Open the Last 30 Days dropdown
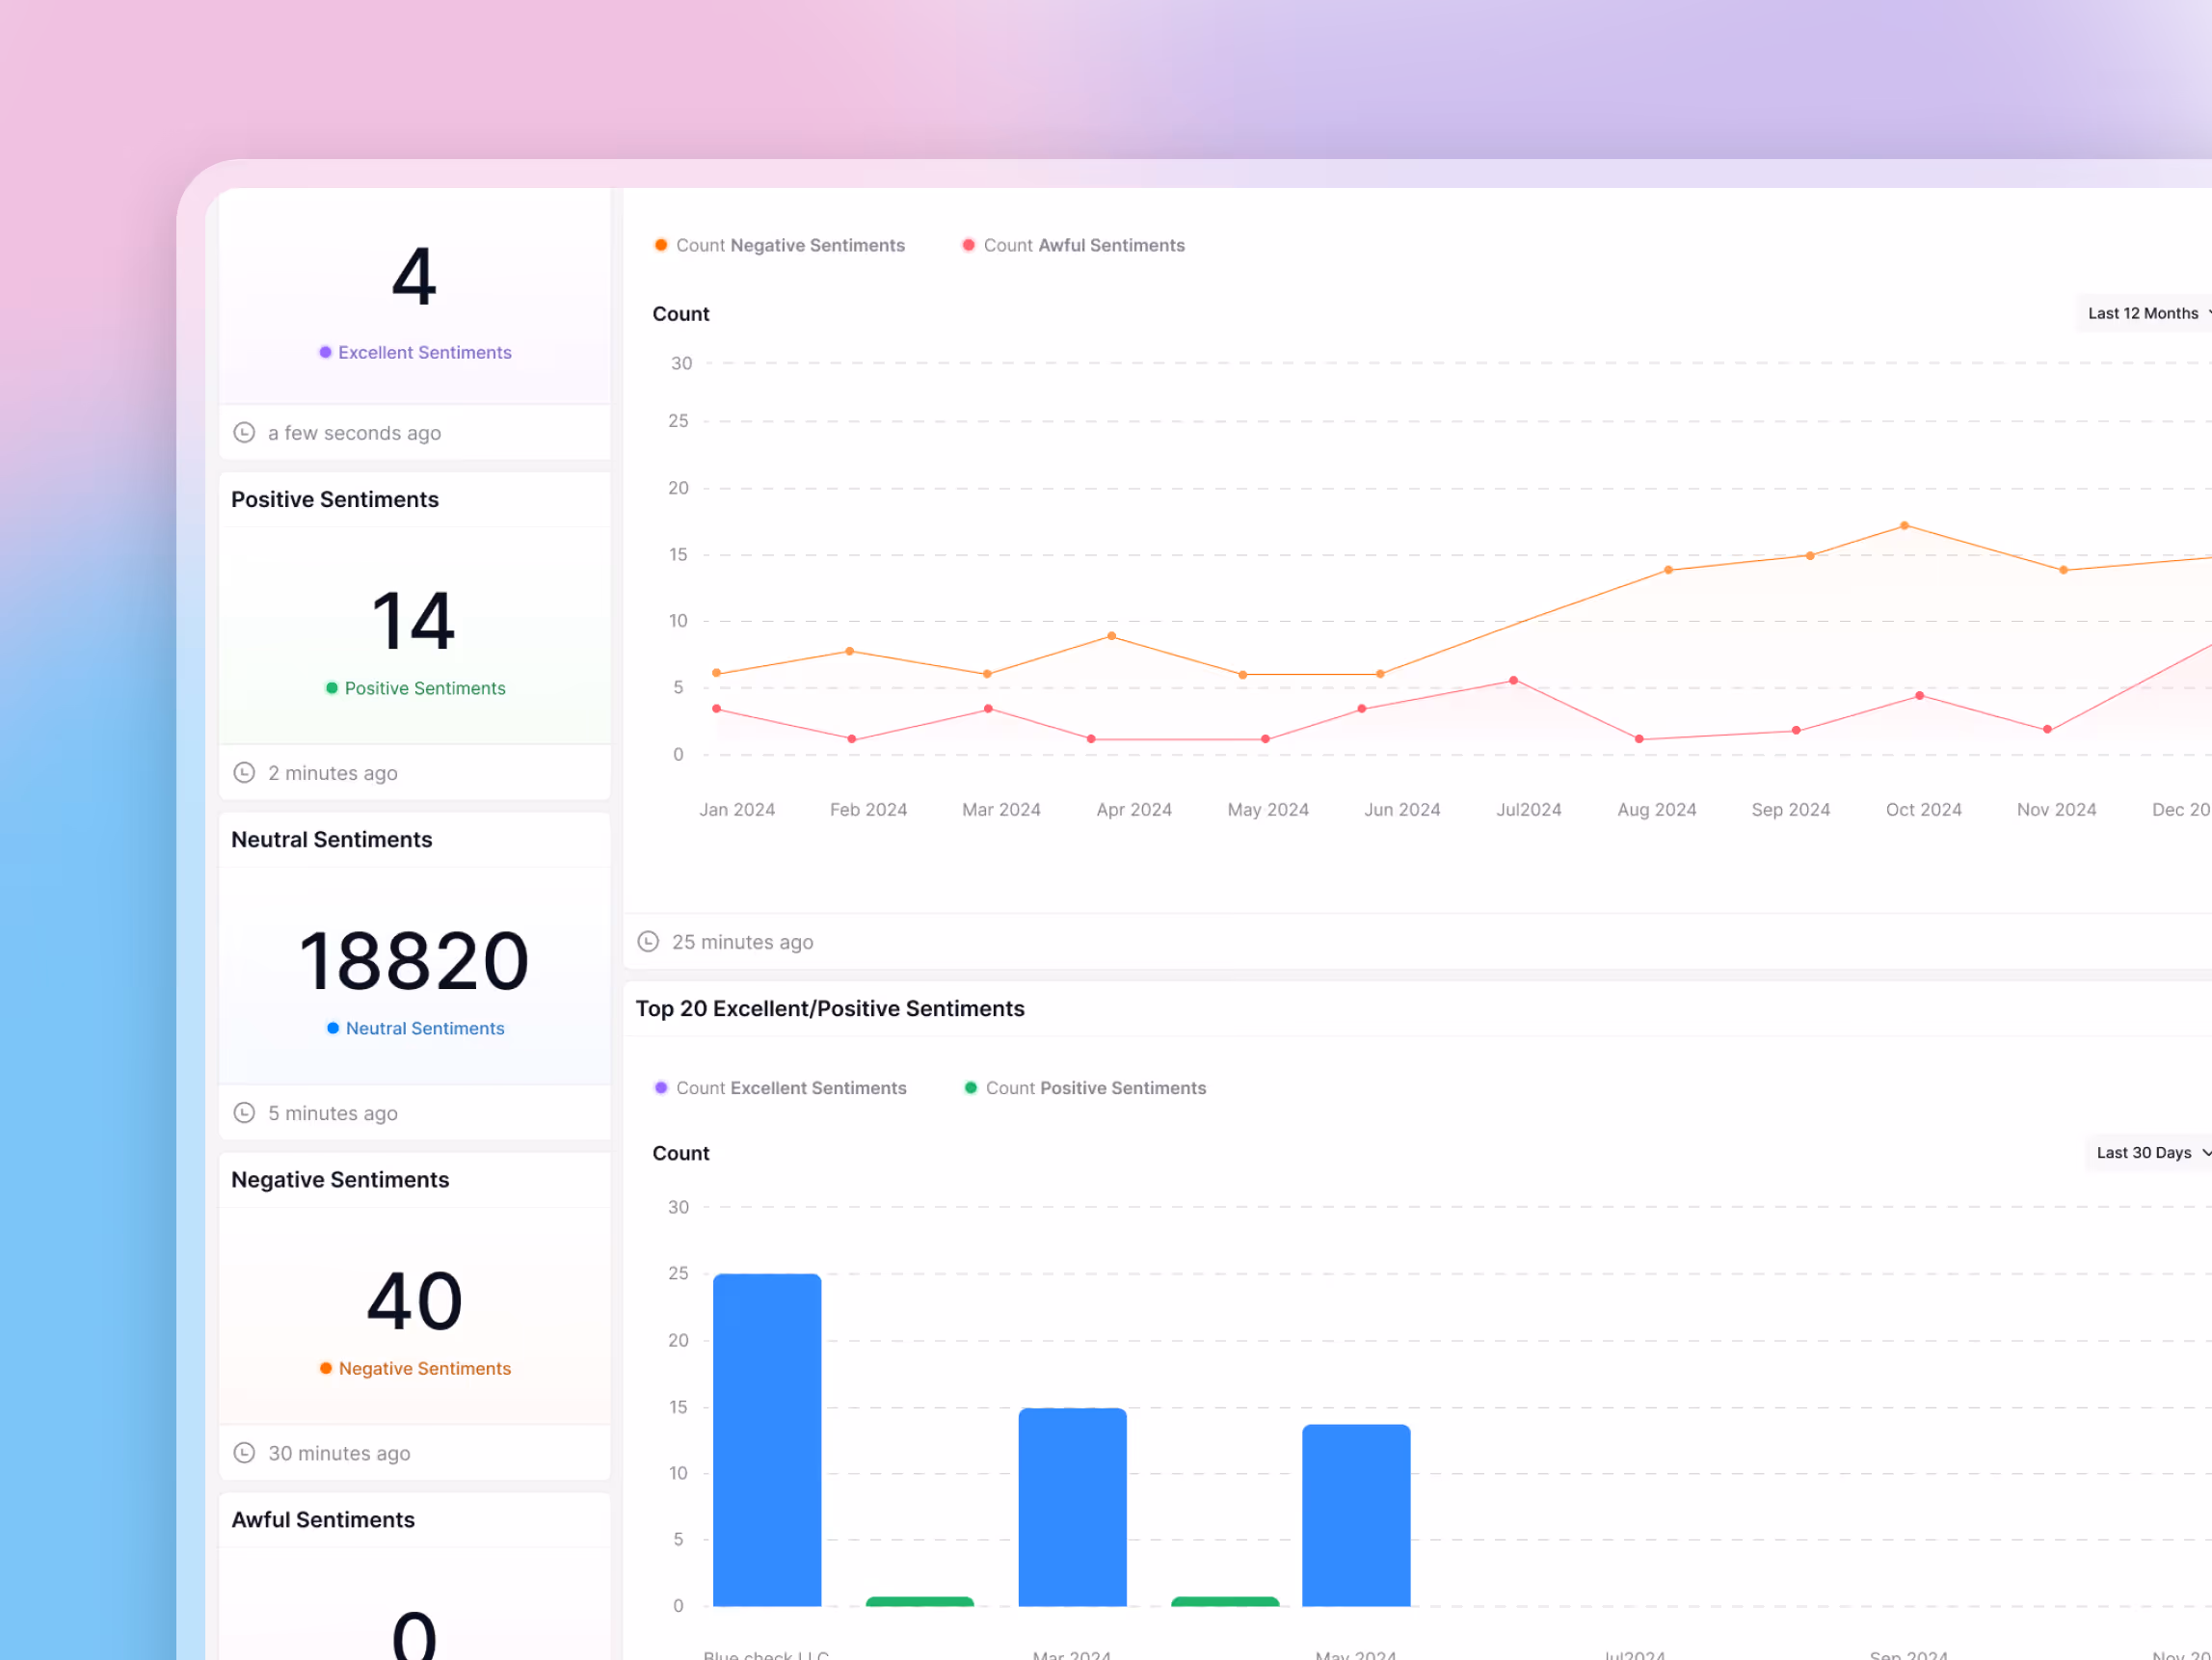 (2150, 1153)
